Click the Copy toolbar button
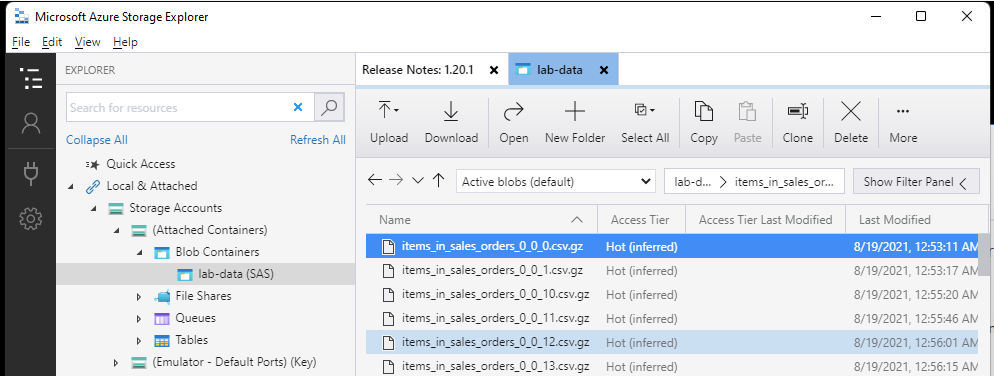 (x=704, y=122)
